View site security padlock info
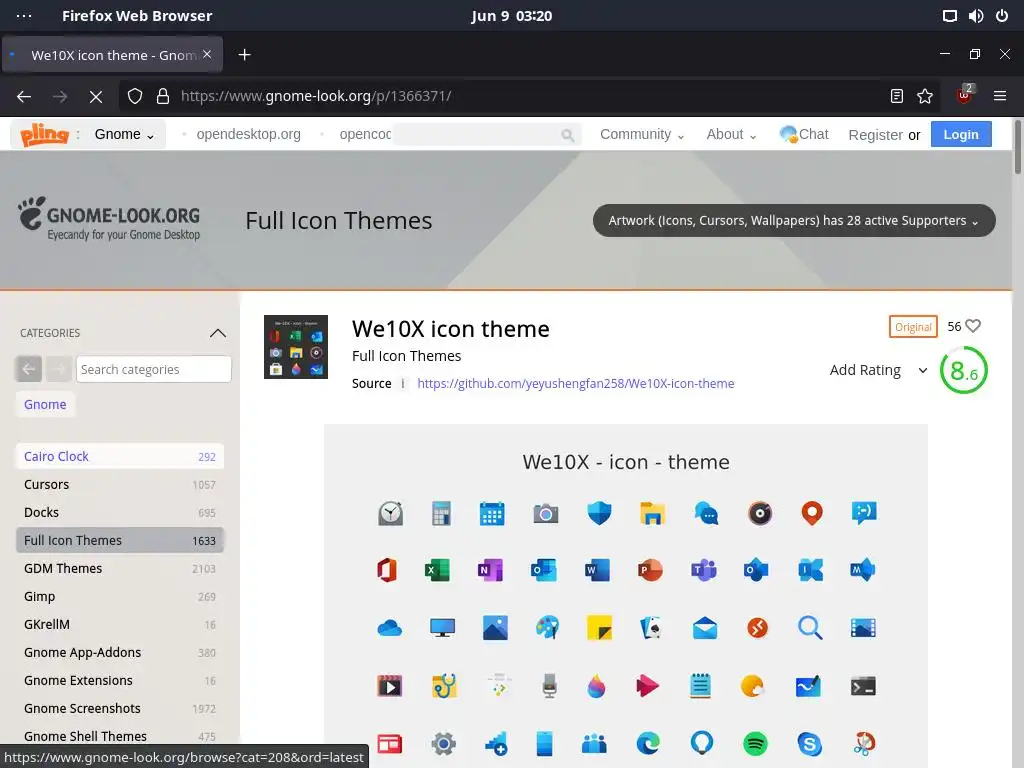 (163, 97)
